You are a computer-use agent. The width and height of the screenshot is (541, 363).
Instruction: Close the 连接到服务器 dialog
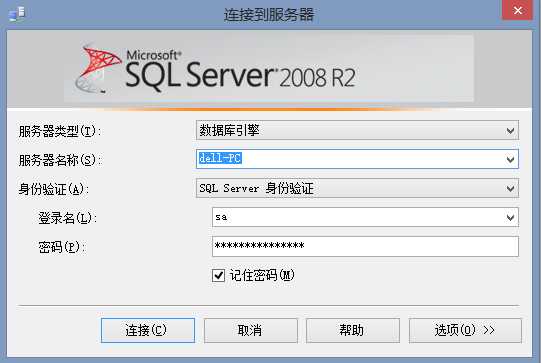click(517, 10)
